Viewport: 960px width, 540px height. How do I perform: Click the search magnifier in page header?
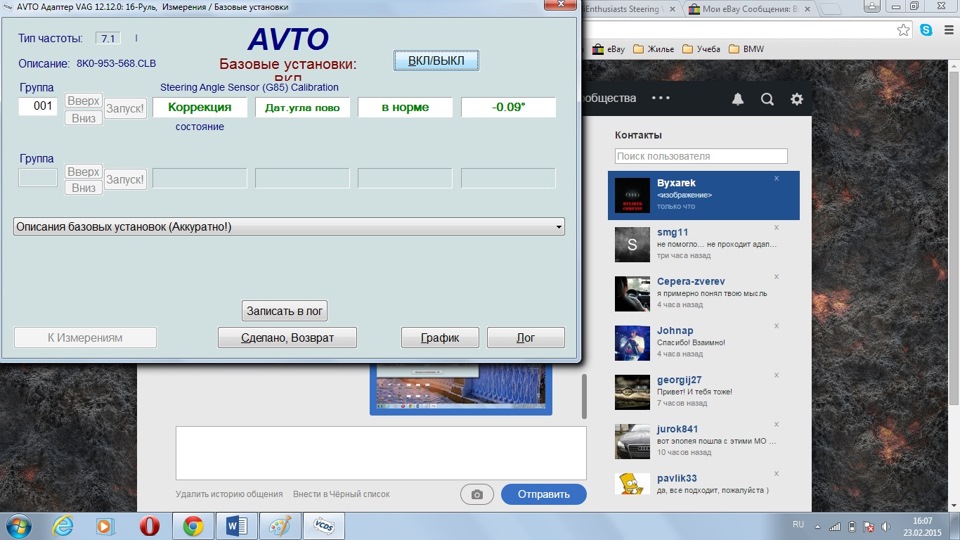tap(767, 99)
